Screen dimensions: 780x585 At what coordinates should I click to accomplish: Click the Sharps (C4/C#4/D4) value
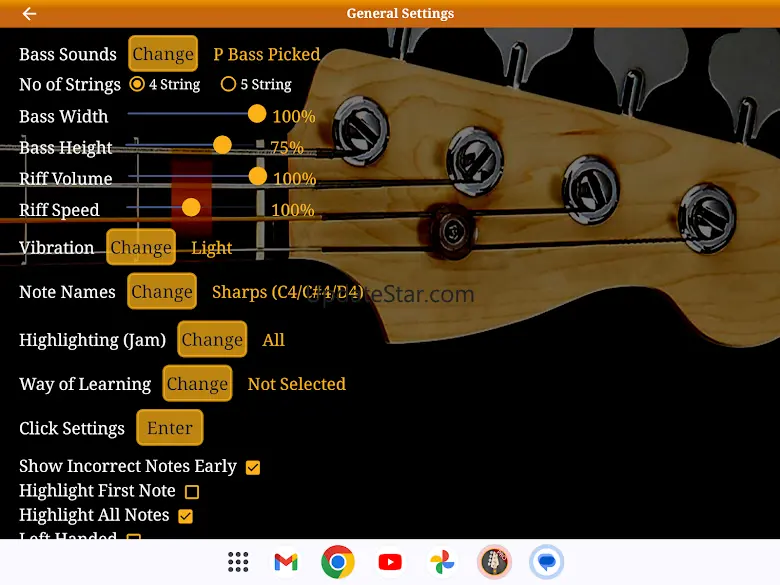coord(288,292)
